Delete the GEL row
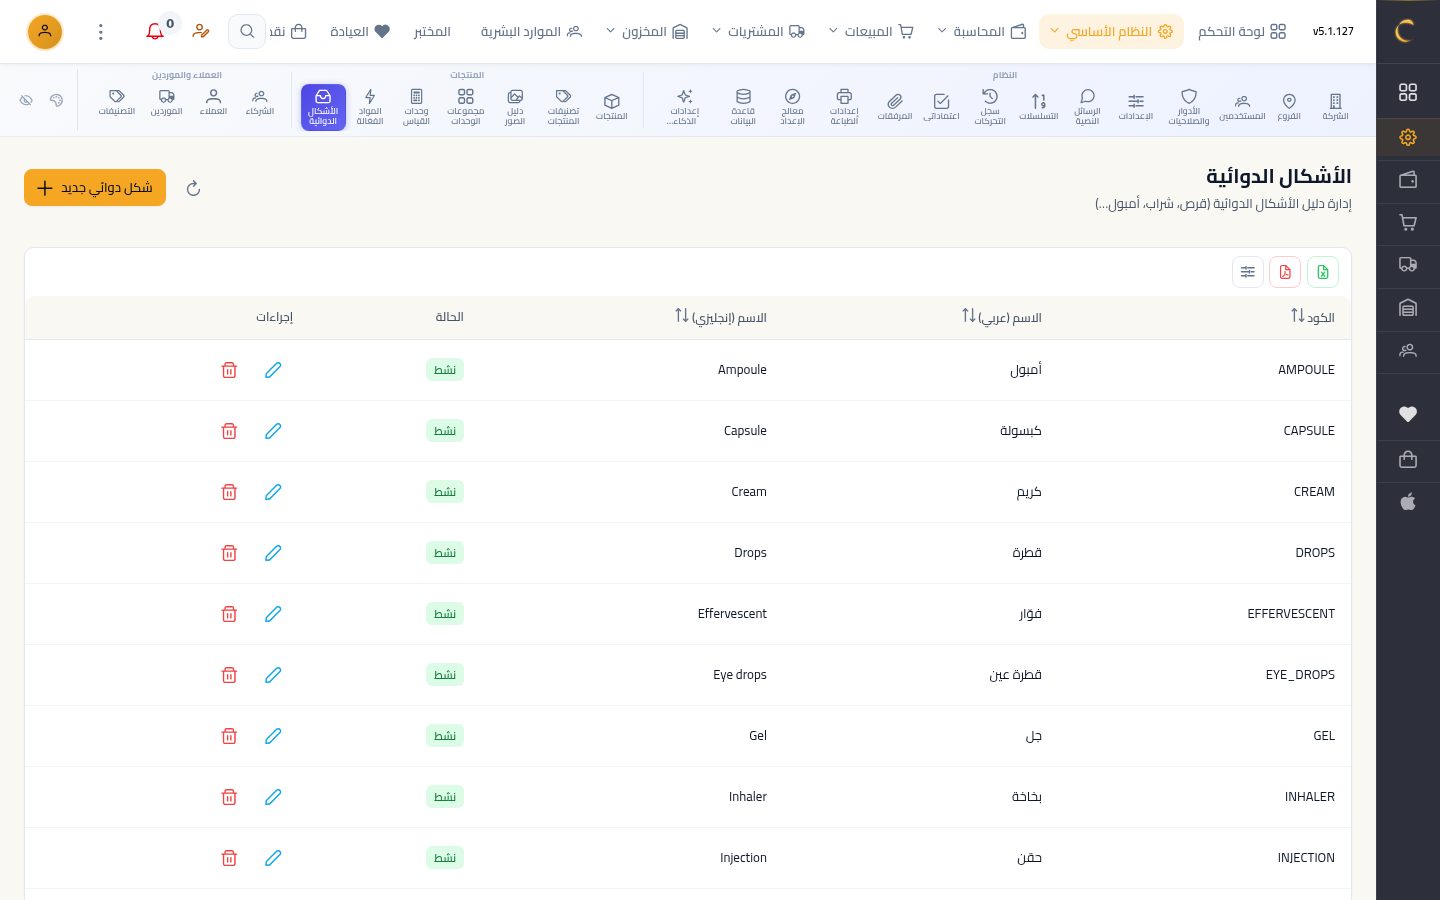This screenshot has height=900, width=1440. pos(229,736)
